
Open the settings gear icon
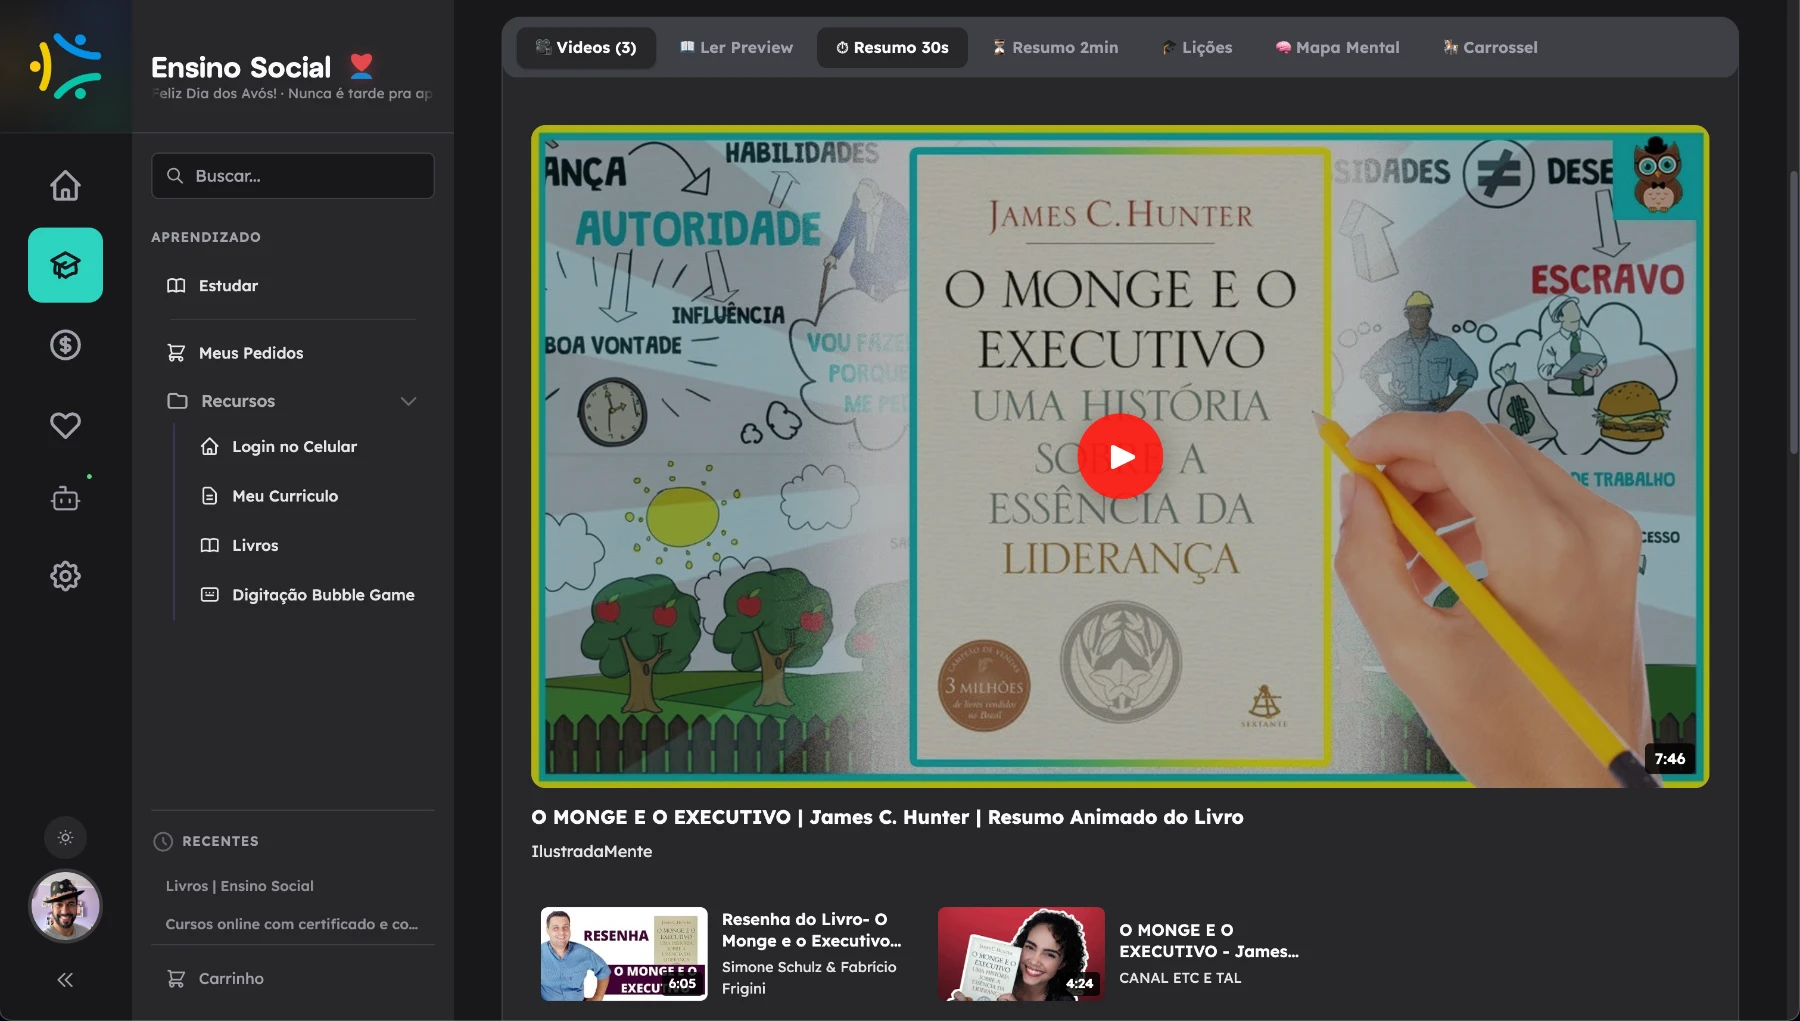pyautogui.click(x=65, y=575)
